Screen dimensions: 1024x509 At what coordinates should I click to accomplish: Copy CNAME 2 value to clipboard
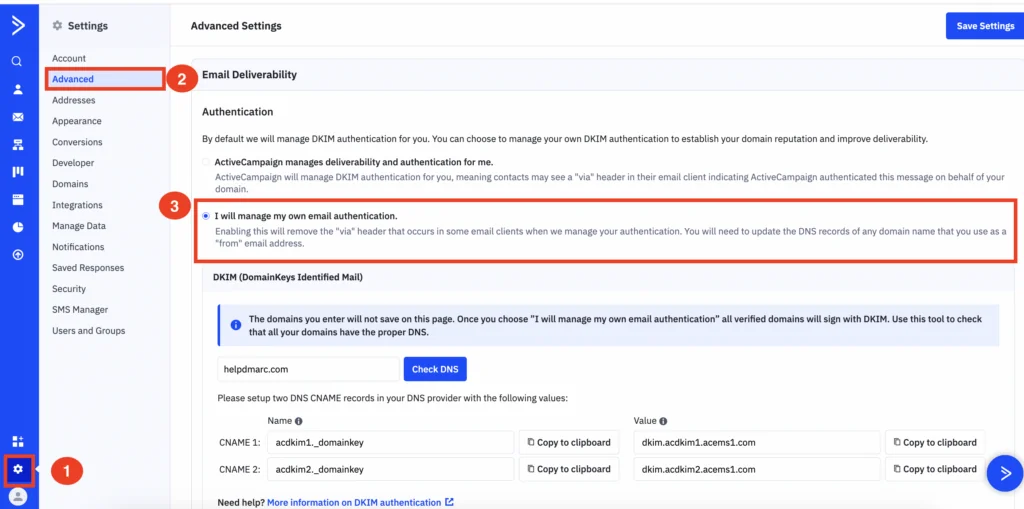935,468
